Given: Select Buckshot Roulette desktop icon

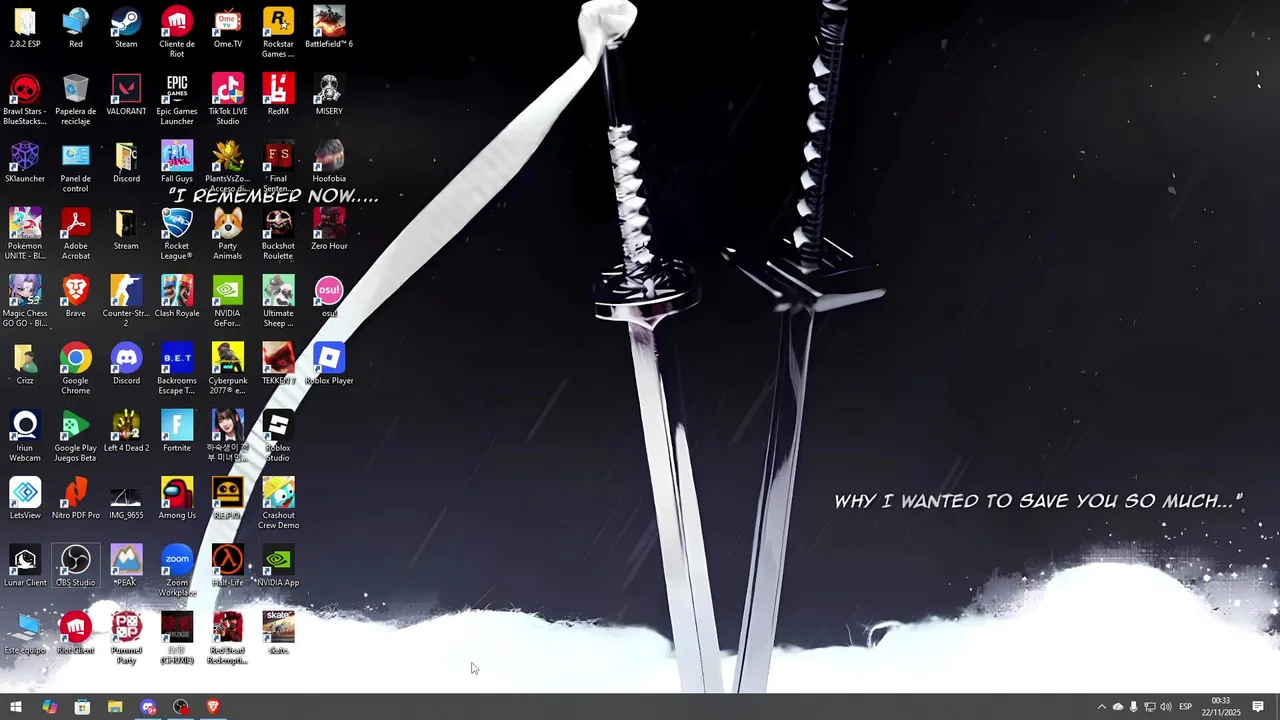Looking at the screenshot, I should coord(278,234).
